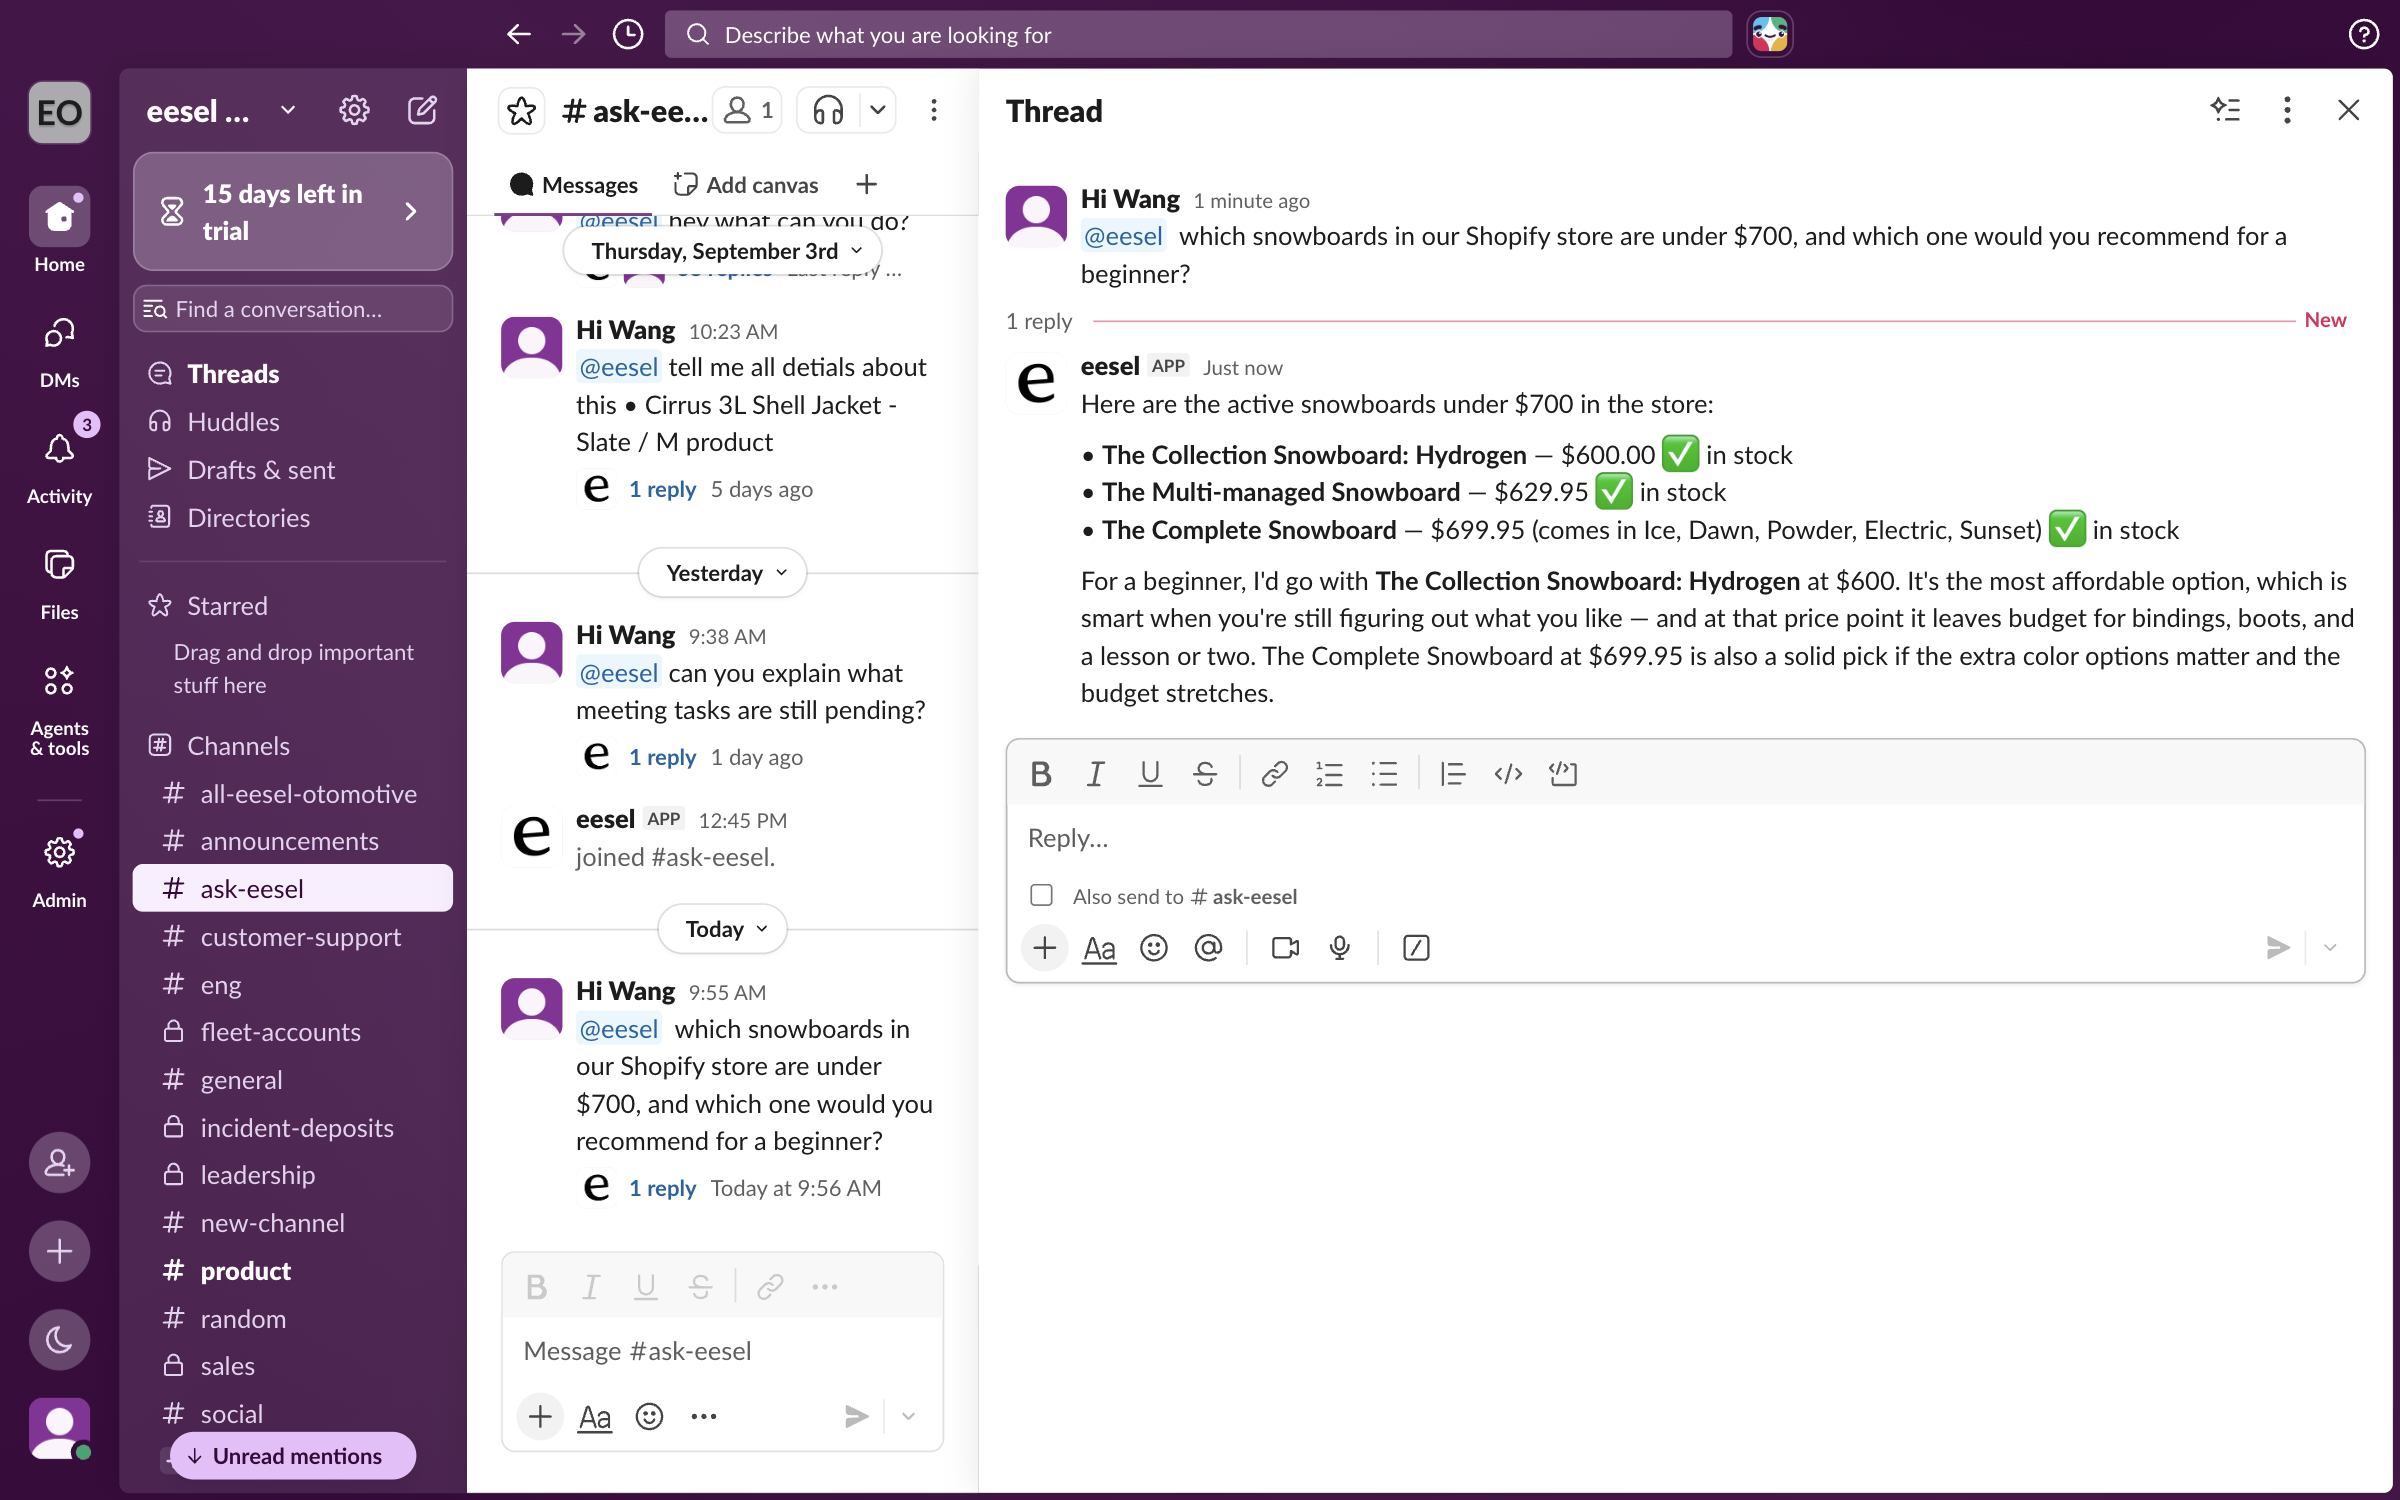Jump to Unread mentions
Viewport: 2400px width, 1500px height.
(293, 1456)
